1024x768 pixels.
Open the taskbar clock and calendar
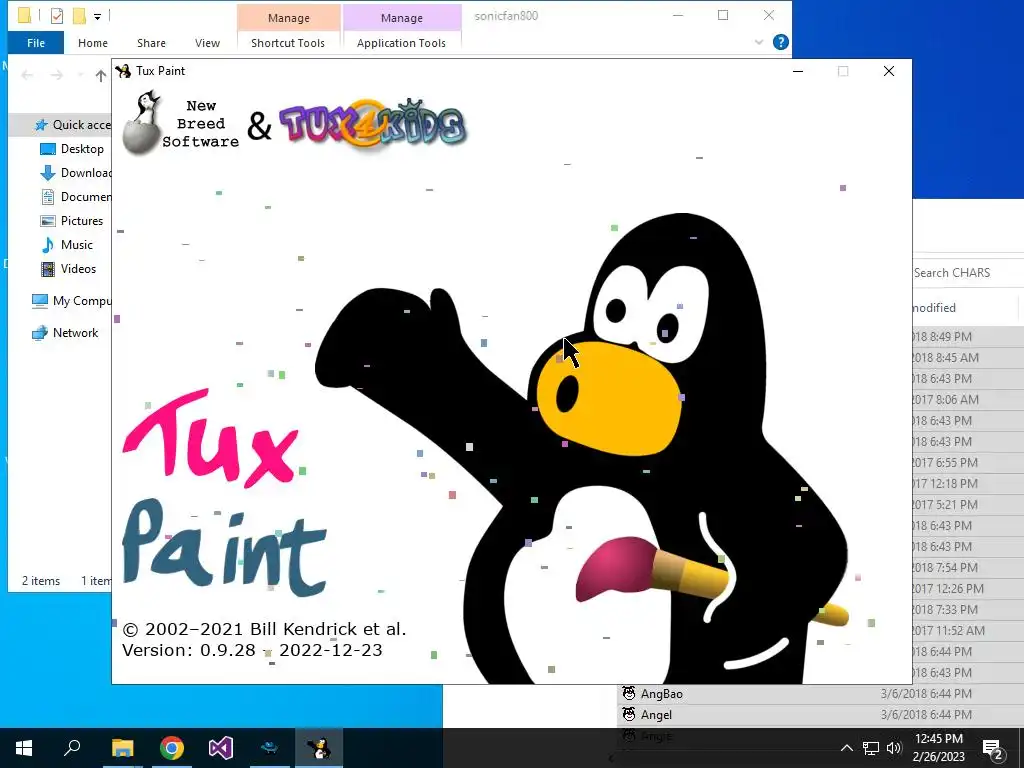coord(938,748)
